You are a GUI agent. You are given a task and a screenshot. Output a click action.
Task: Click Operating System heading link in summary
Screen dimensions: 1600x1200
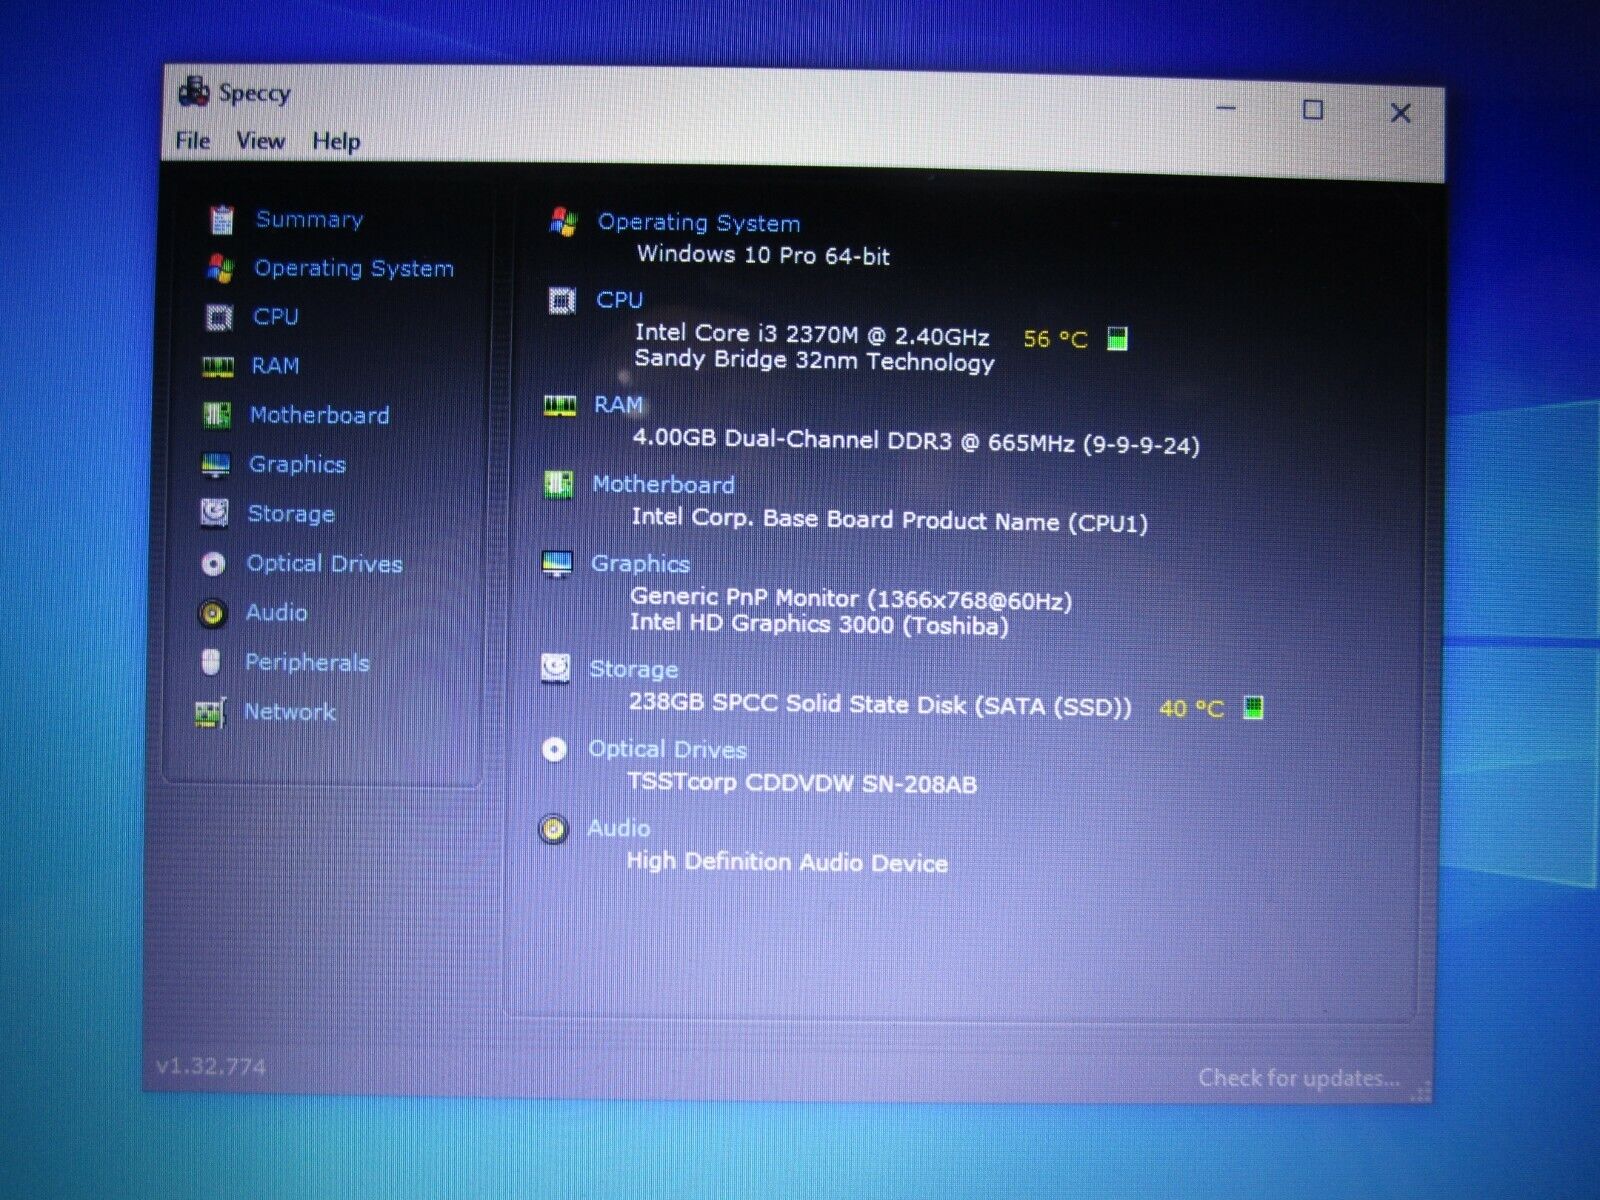(x=699, y=223)
